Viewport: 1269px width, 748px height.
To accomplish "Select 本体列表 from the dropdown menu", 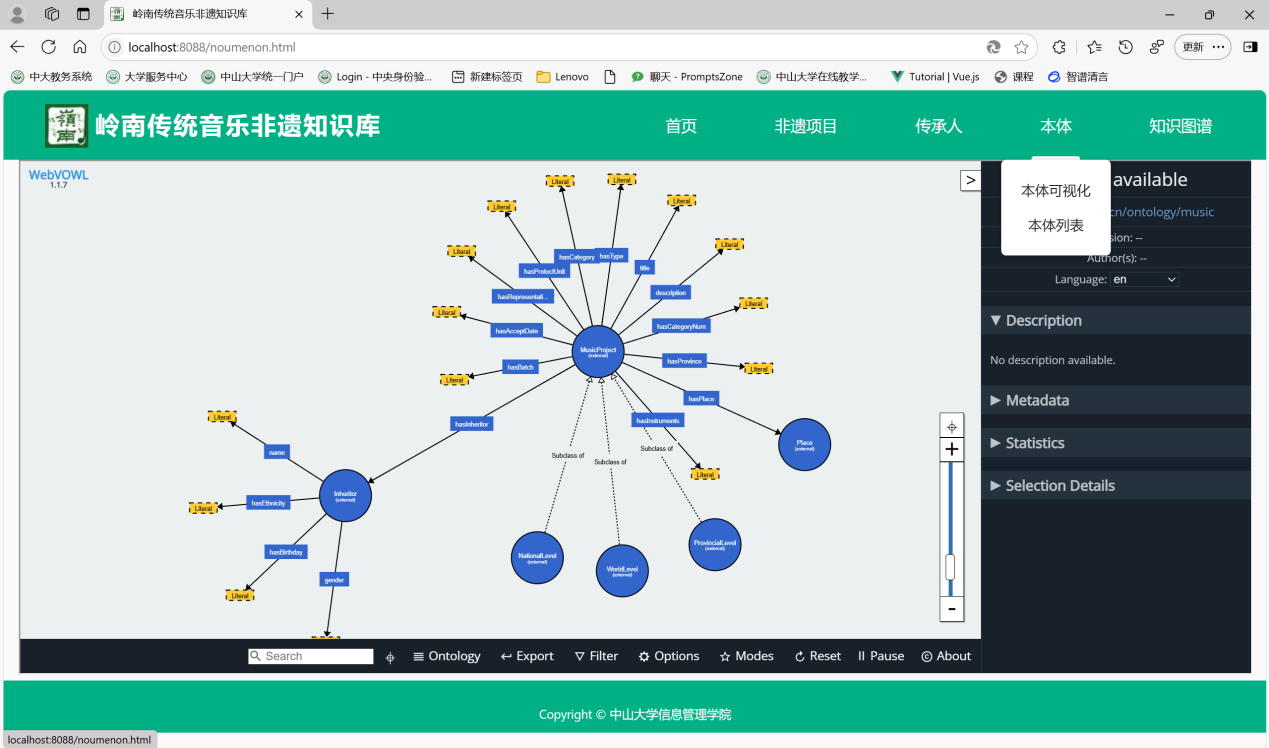I will point(1055,225).
